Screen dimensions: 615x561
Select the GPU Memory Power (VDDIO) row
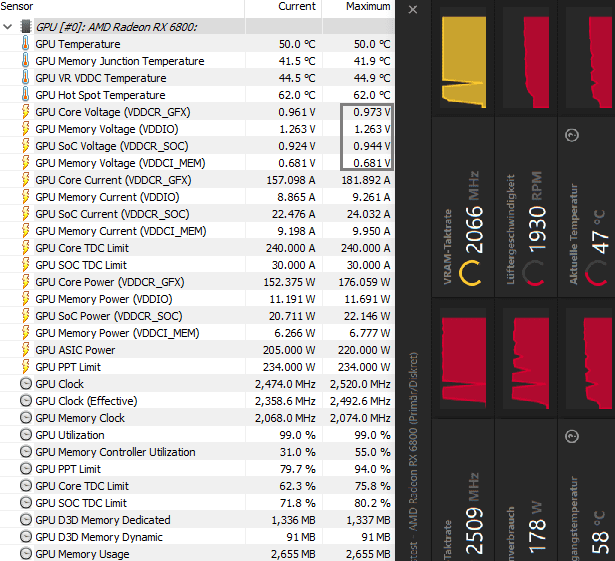pyautogui.click(x=197, y=299)
